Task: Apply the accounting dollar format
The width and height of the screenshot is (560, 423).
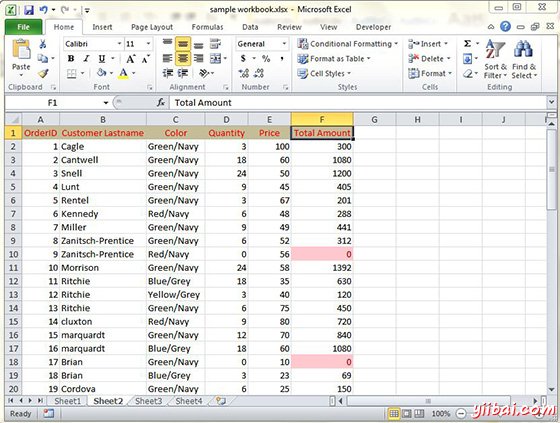Action: (243, 59)
